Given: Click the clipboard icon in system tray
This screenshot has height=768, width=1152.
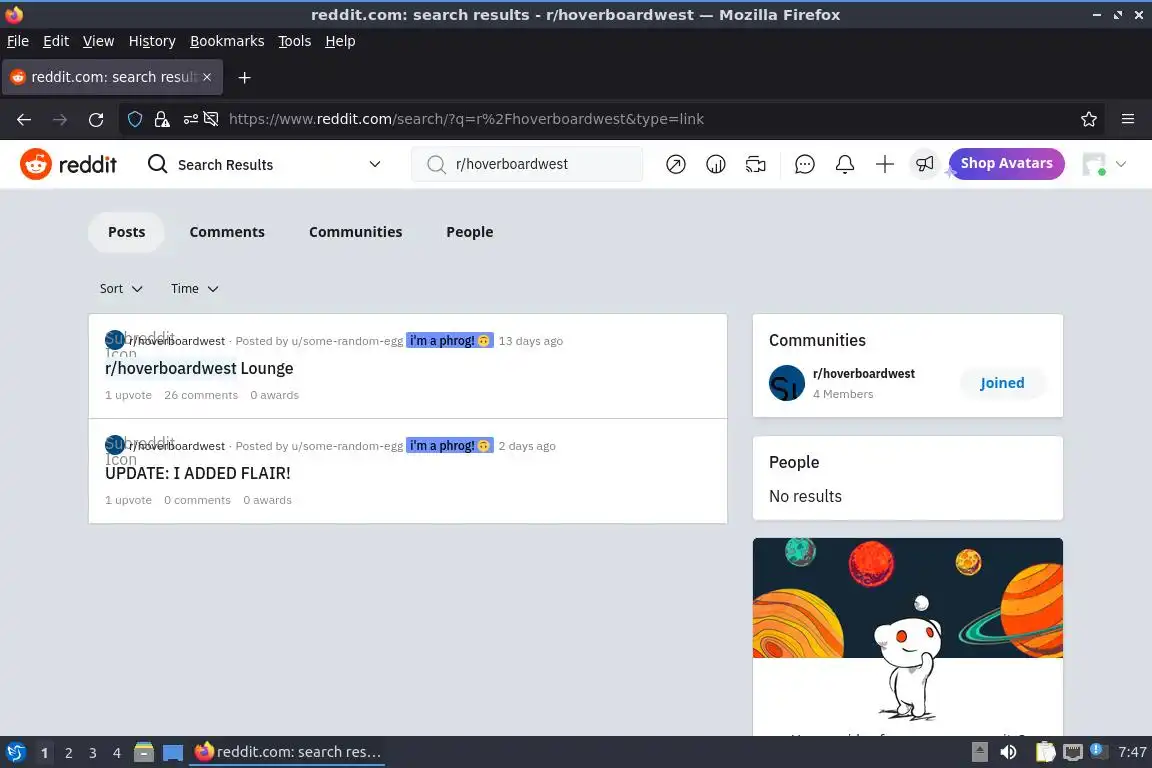Looking at the screenshot, I should (x=1045, y=752).
